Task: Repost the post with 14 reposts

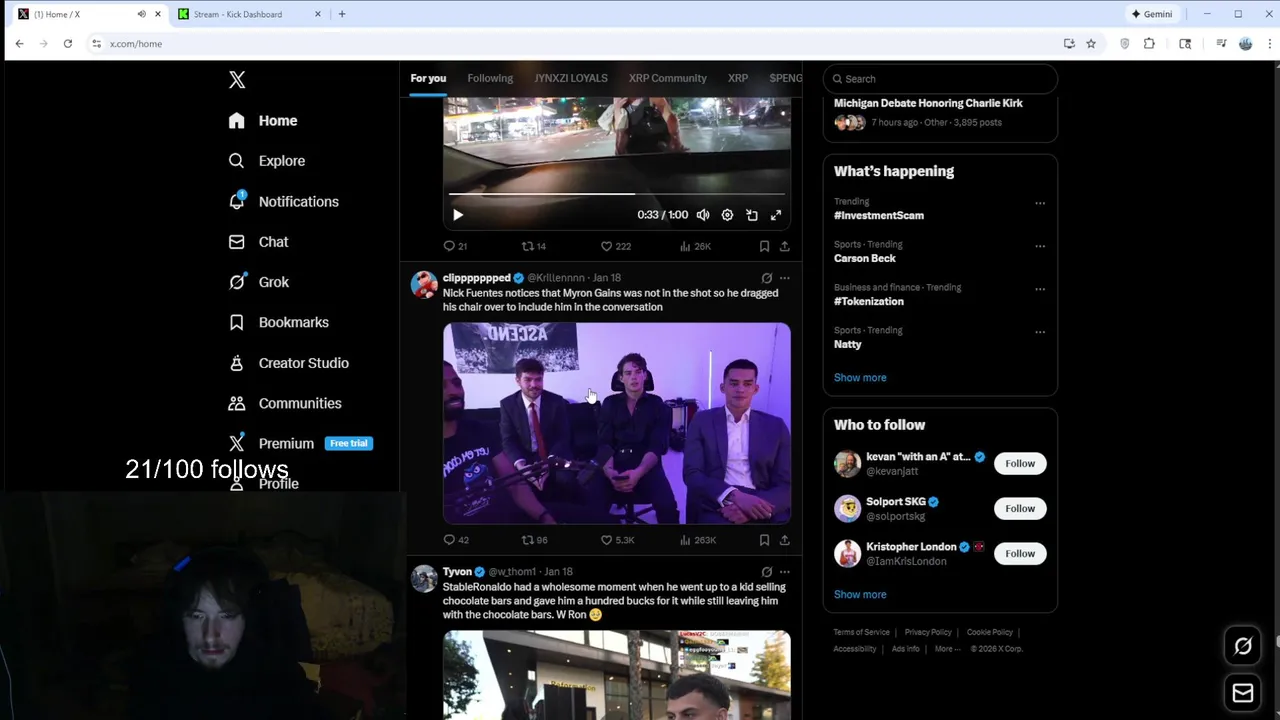Action: click(534, 246)
